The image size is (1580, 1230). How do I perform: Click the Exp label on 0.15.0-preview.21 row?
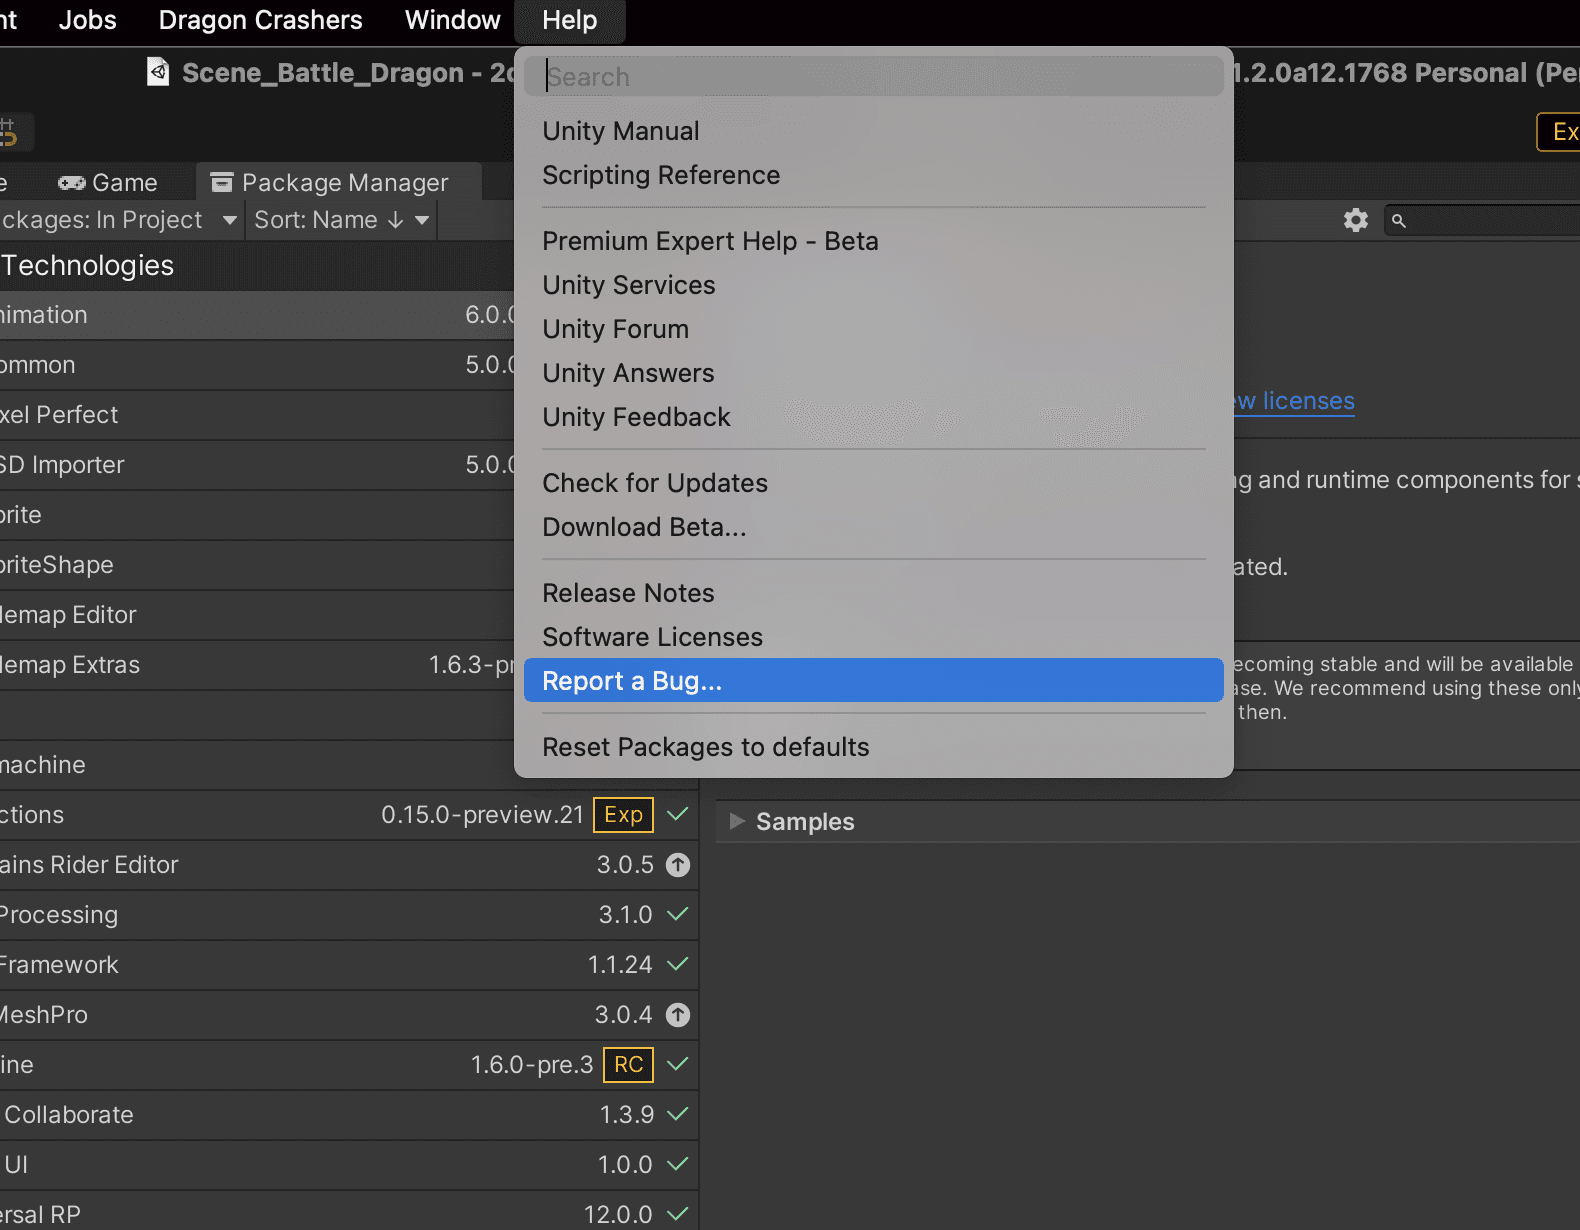coord(624,815)
